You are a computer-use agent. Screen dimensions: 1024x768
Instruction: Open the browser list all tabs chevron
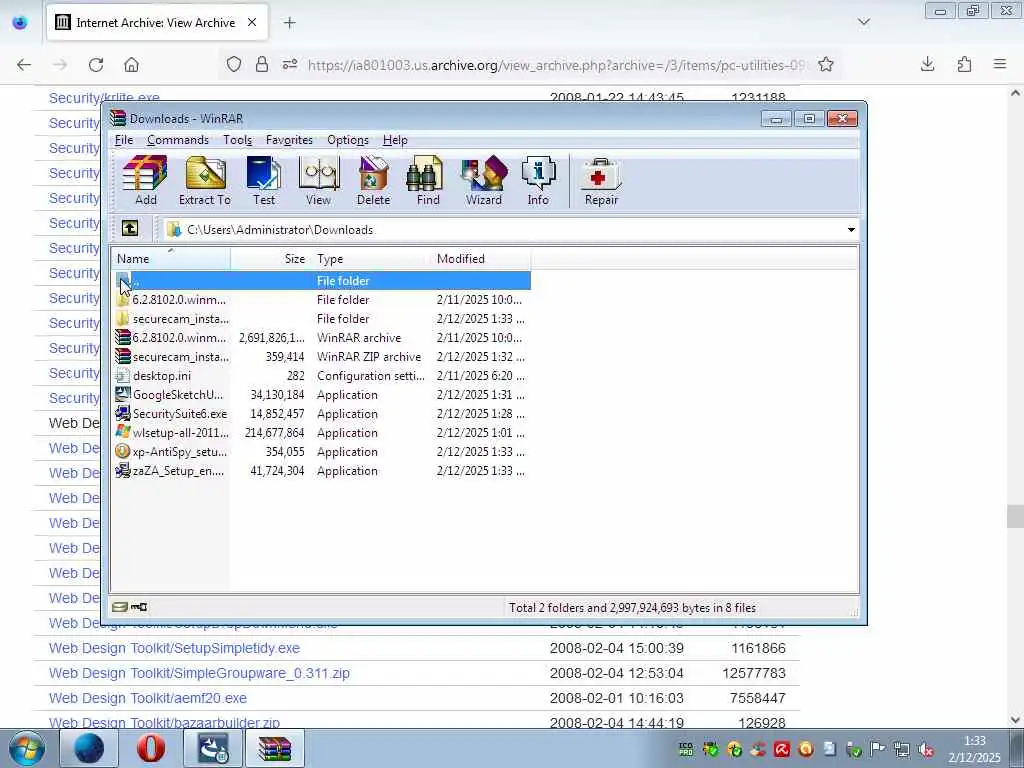(864, 22)
